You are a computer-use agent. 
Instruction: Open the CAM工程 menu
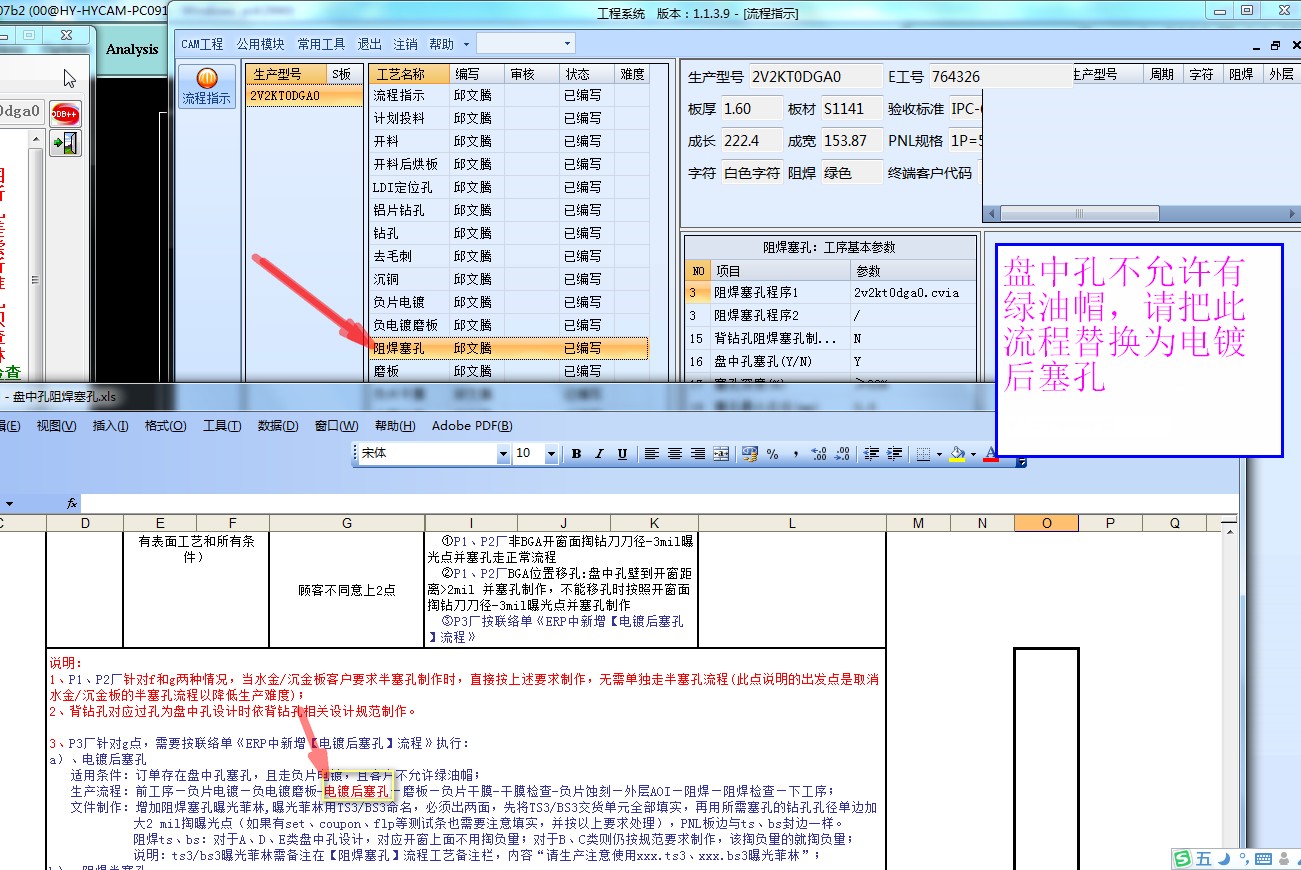point(202,44)
